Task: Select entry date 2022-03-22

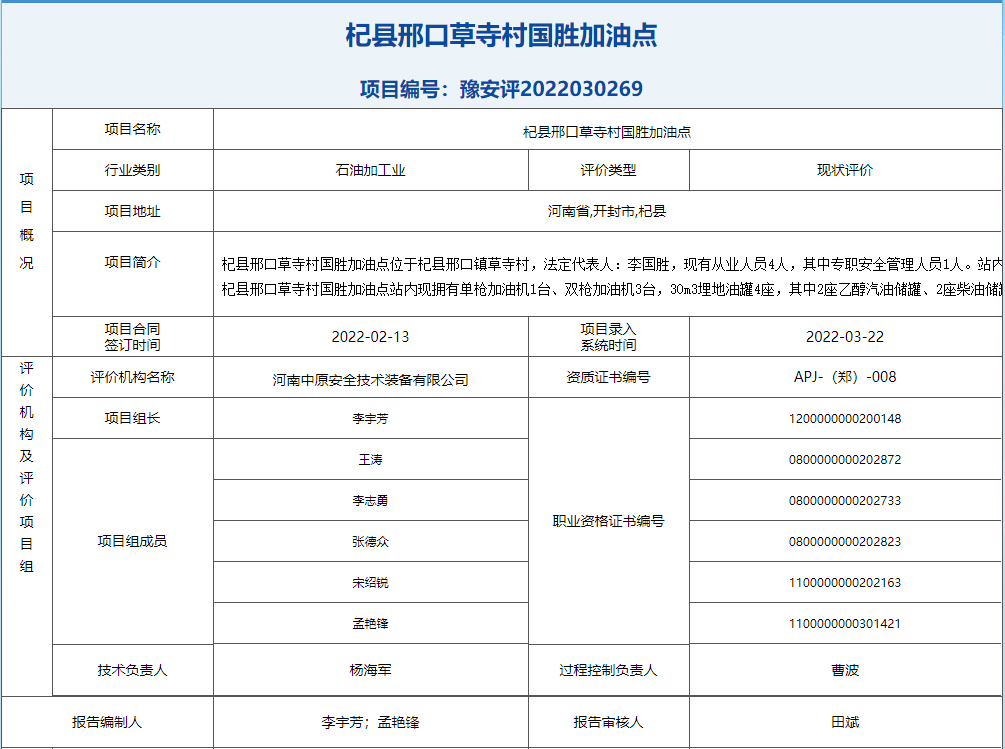Action: [x=845, y=337]
